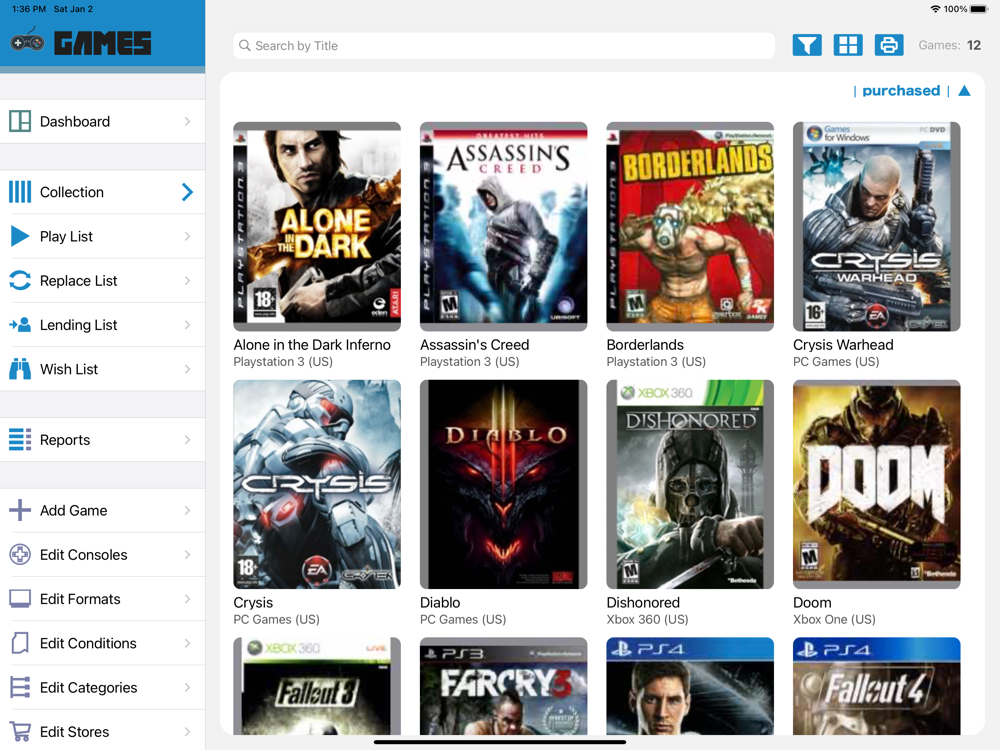Image resolution: width=1000 pixels, height=750 pixels.
Task: Click the Reports list icon
Action: 20,439
